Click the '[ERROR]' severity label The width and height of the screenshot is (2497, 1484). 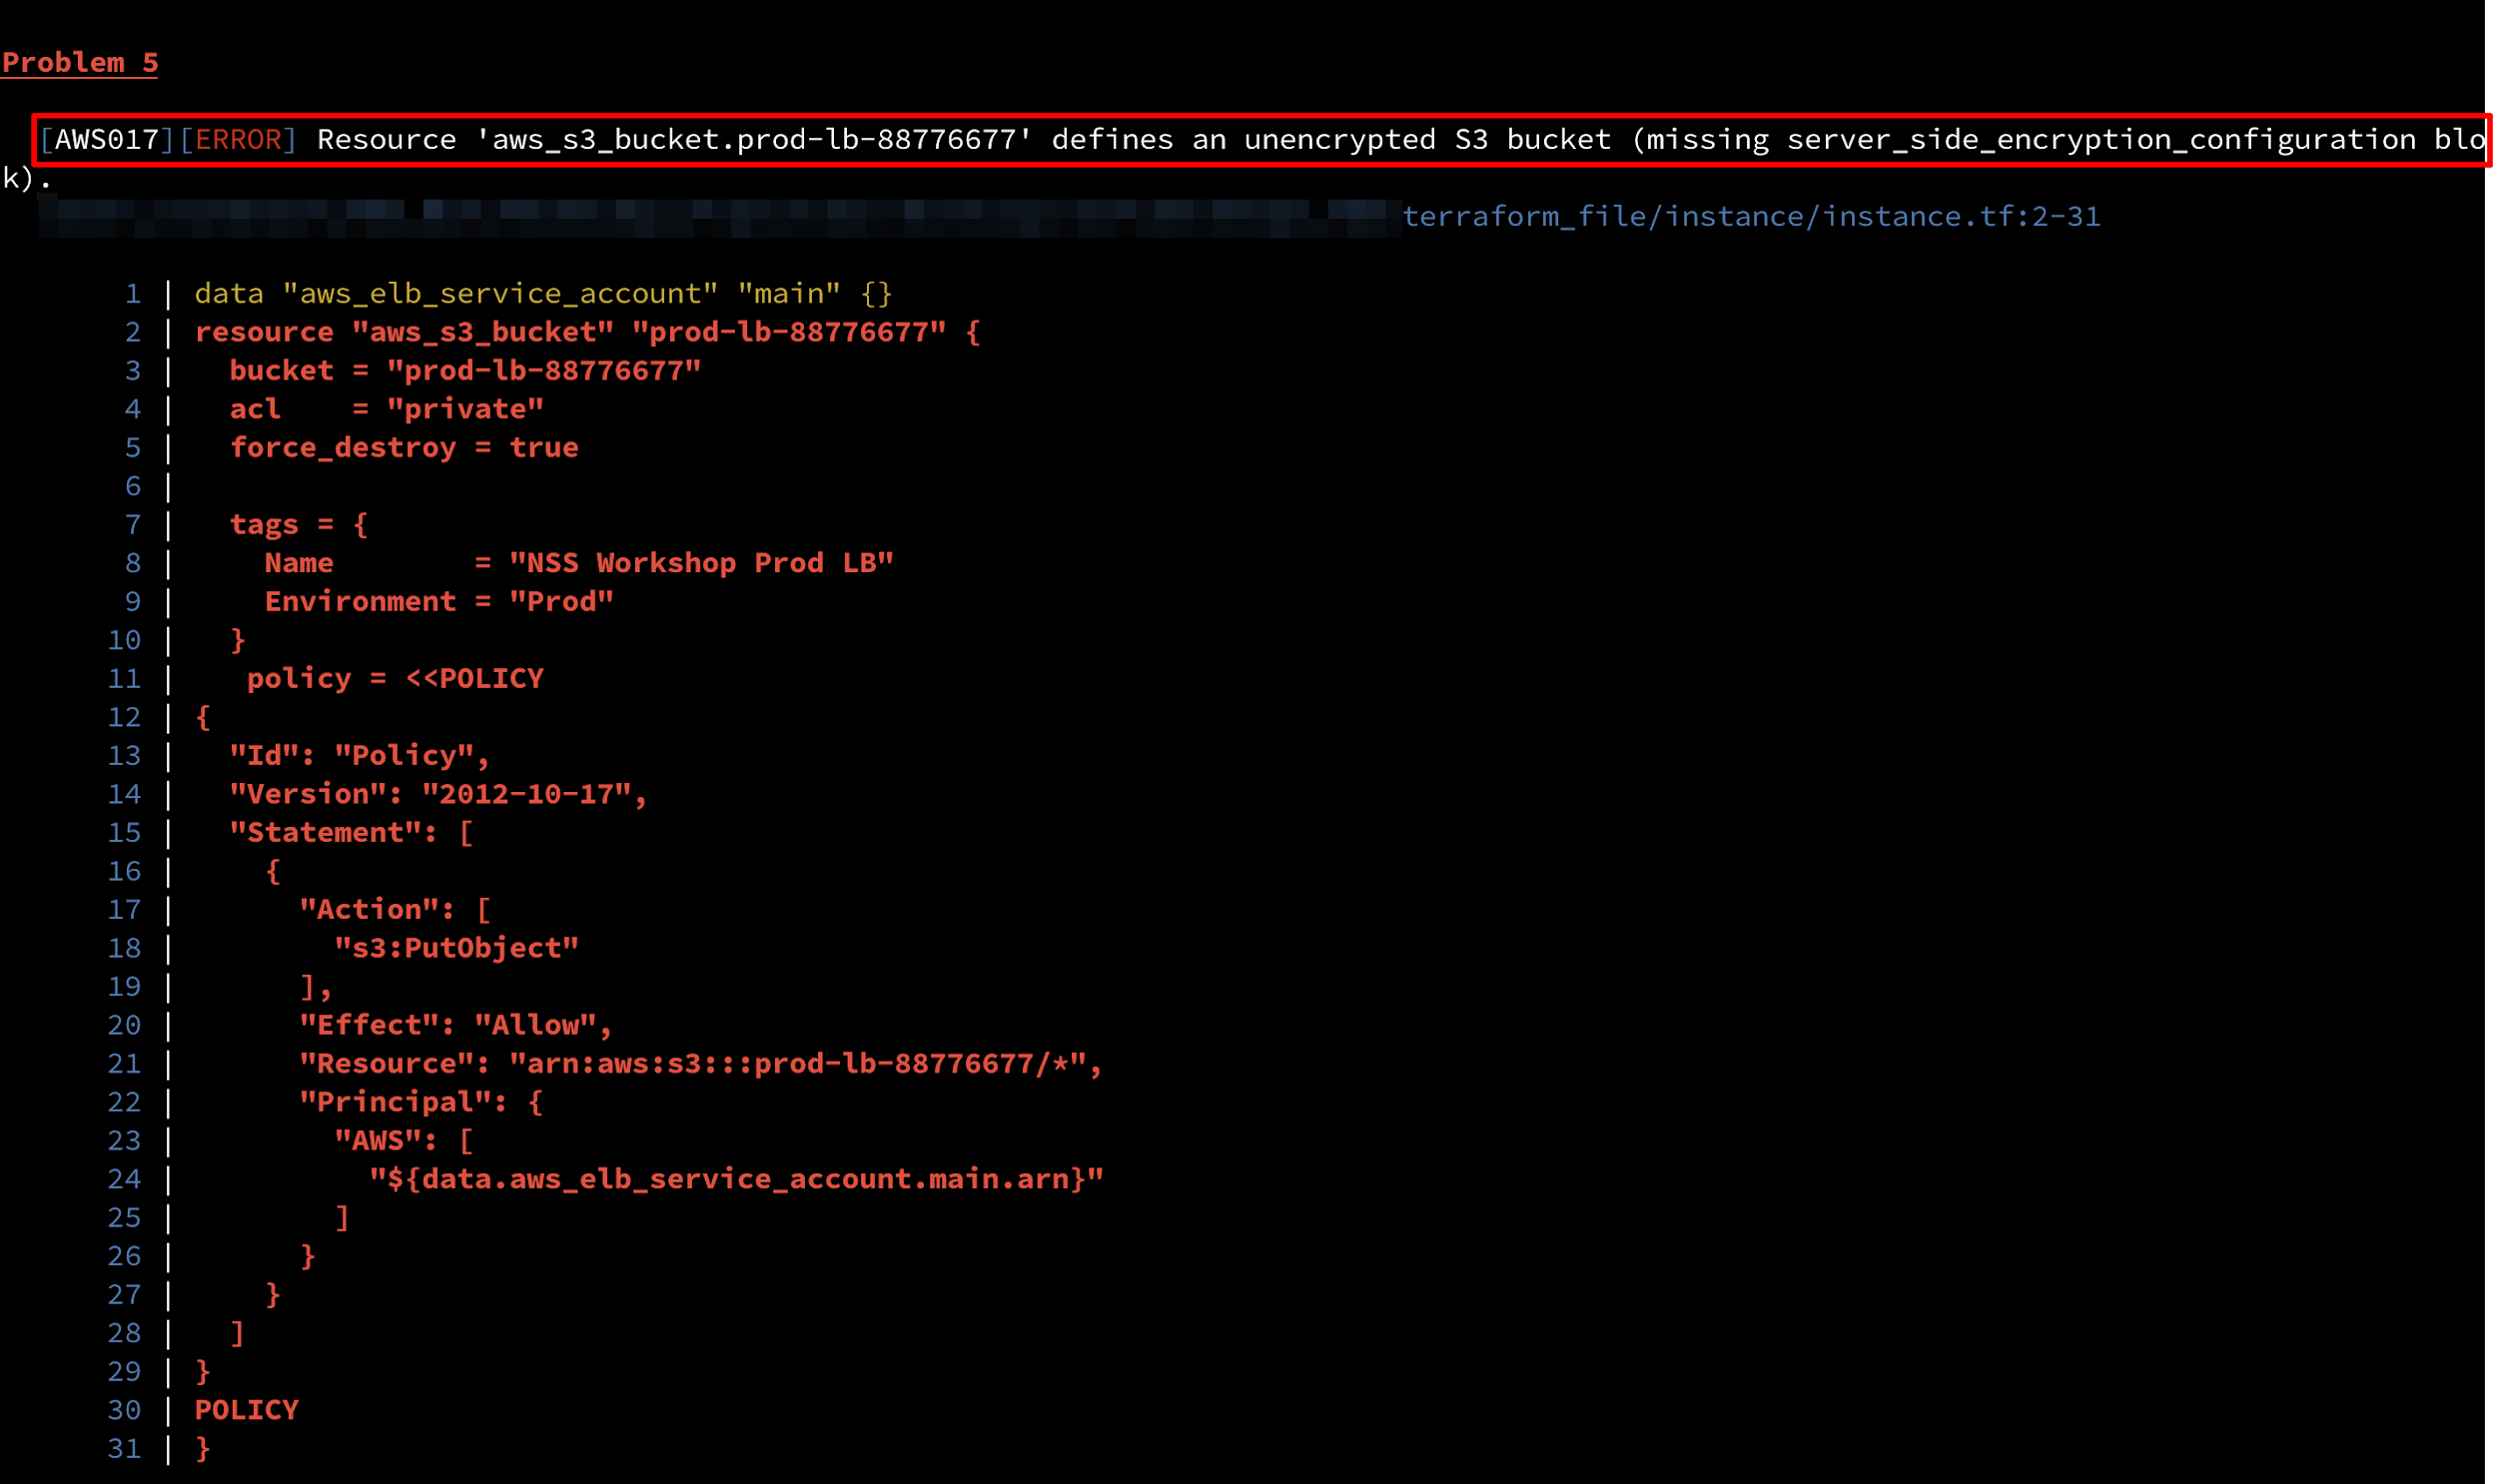pos(238,139)
